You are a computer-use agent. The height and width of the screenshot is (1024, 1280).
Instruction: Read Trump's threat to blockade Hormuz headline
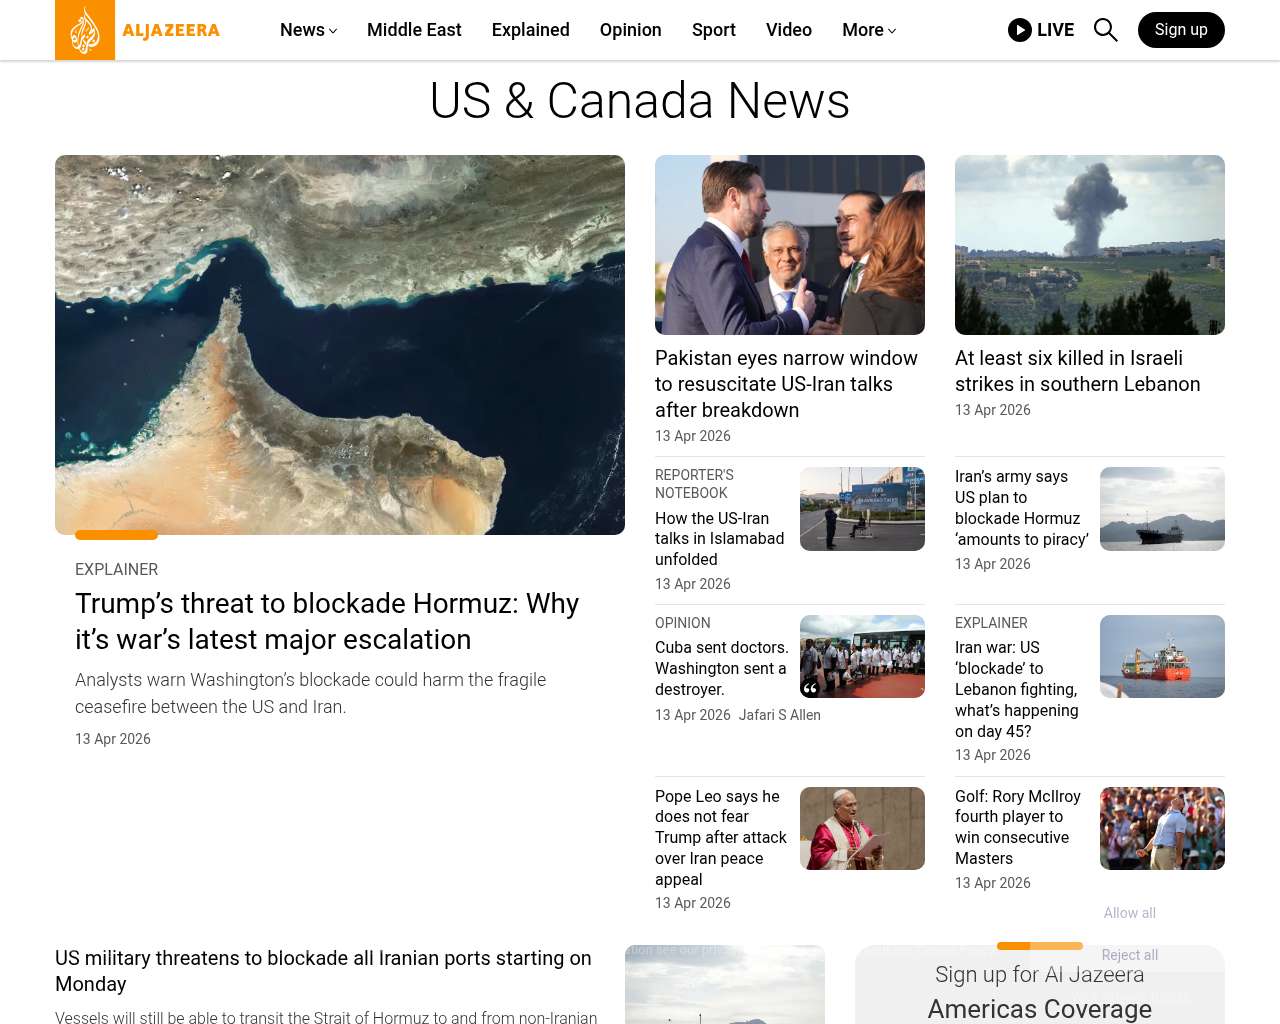pos(327,621)
